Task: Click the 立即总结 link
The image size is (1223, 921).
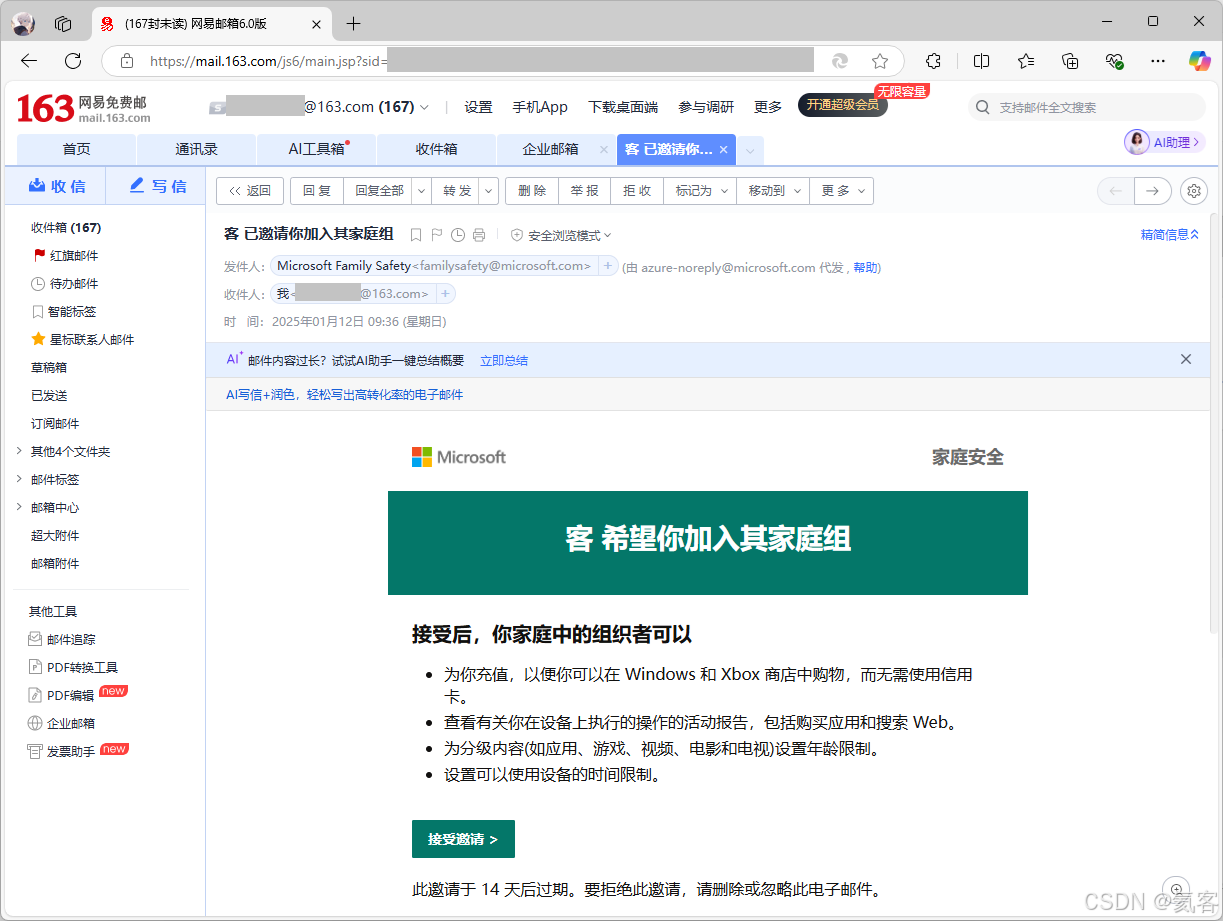Action: tap(504, 360)
